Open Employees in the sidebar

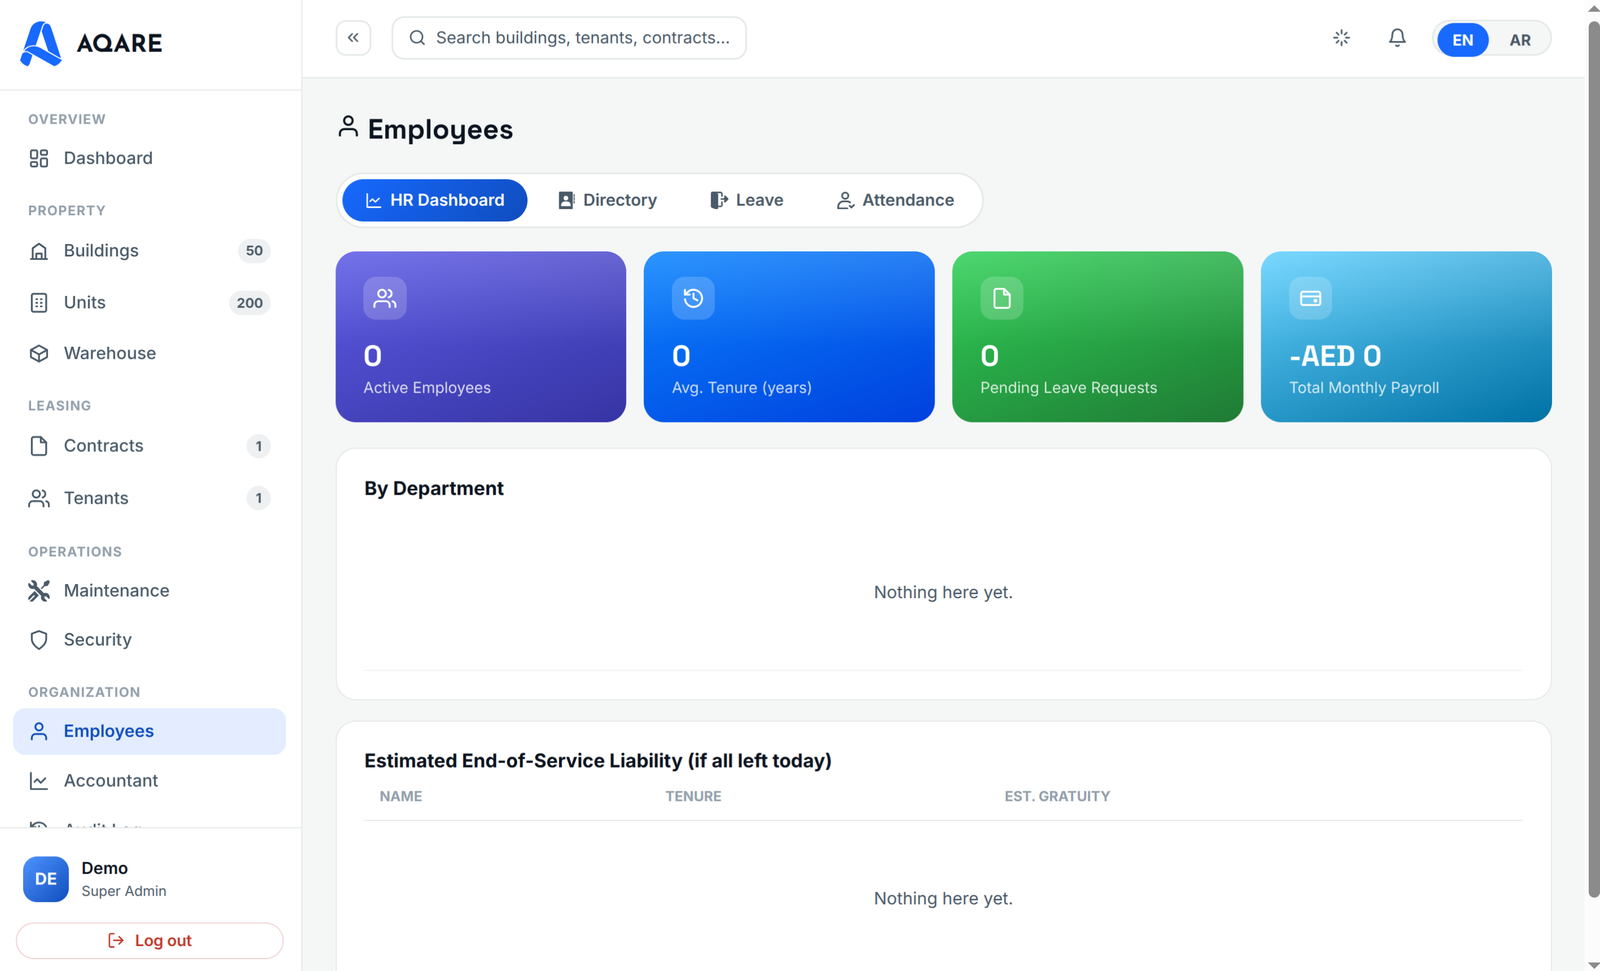pyautogui.click(x=149, y=731)
